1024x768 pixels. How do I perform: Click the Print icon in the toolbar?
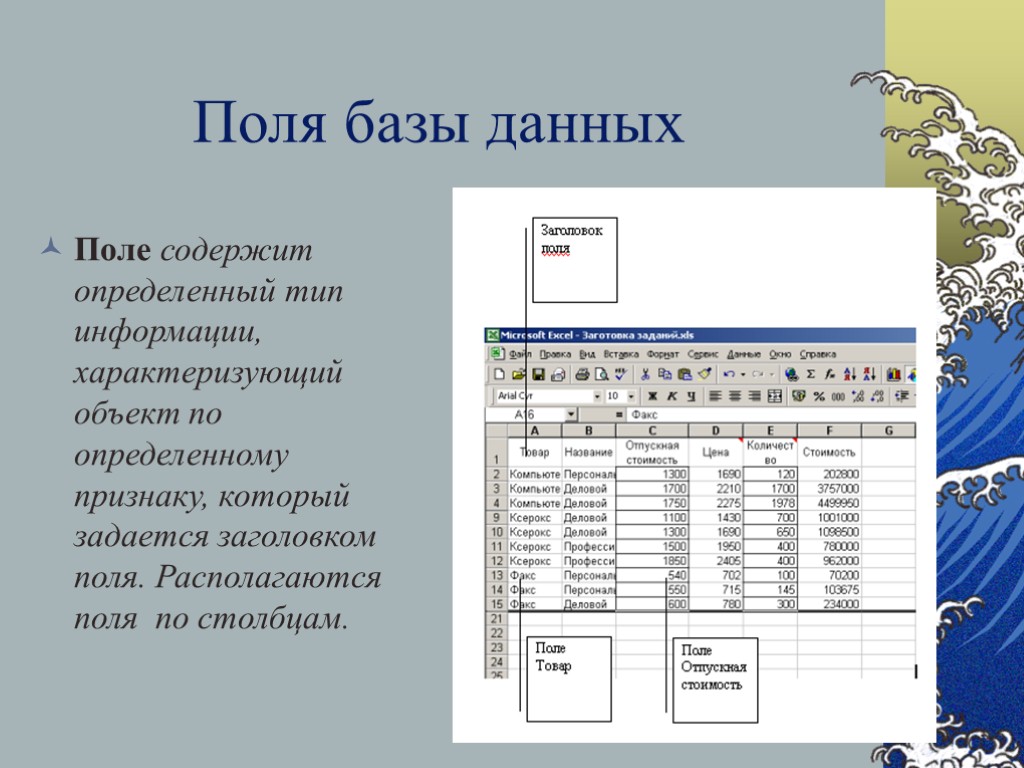(x=583, y=374)
